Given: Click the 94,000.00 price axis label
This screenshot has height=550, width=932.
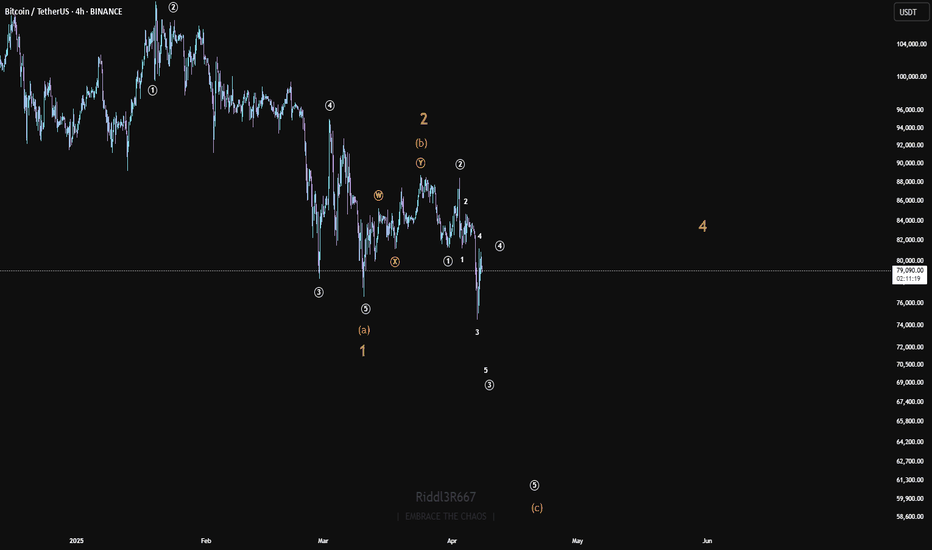Looking at the screenshot, I should [x=911, y=128].
